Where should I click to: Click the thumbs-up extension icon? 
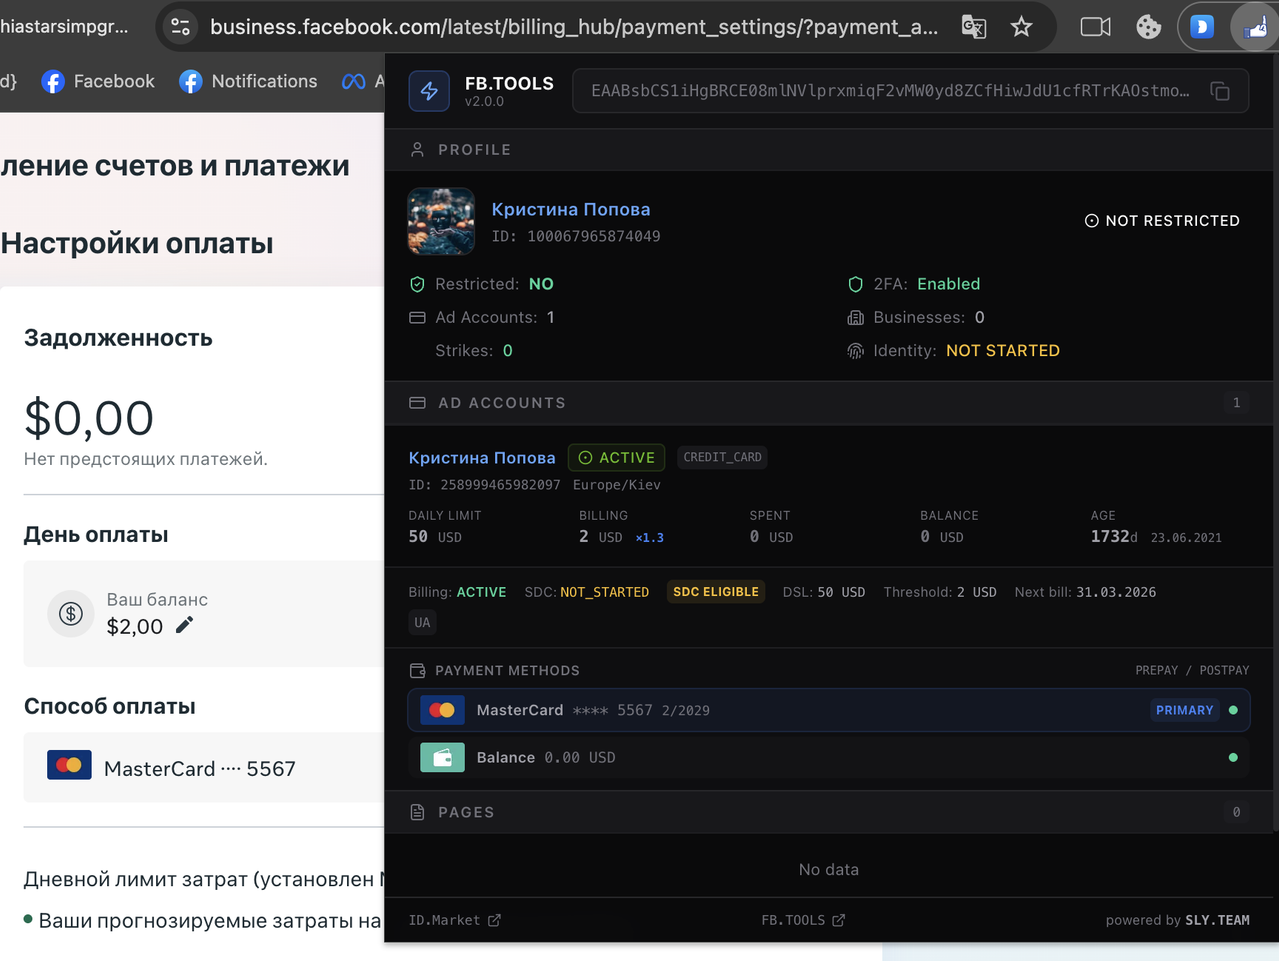click(1256, 27)
